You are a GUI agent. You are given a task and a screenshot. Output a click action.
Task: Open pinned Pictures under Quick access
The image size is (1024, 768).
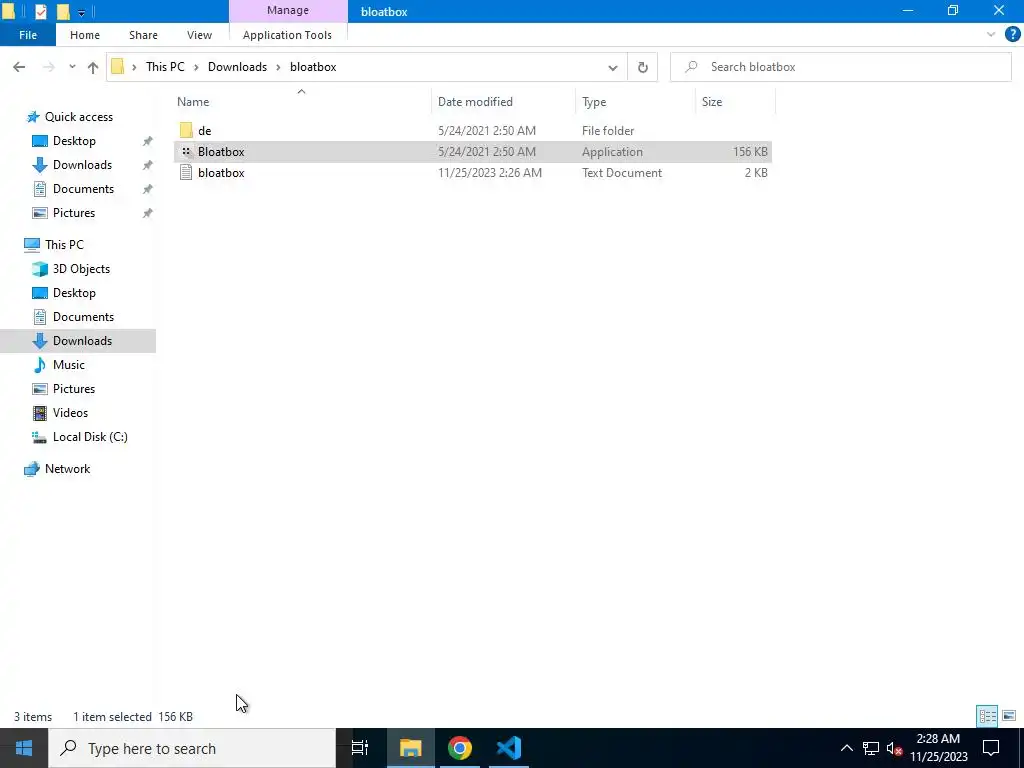point(74,213)
